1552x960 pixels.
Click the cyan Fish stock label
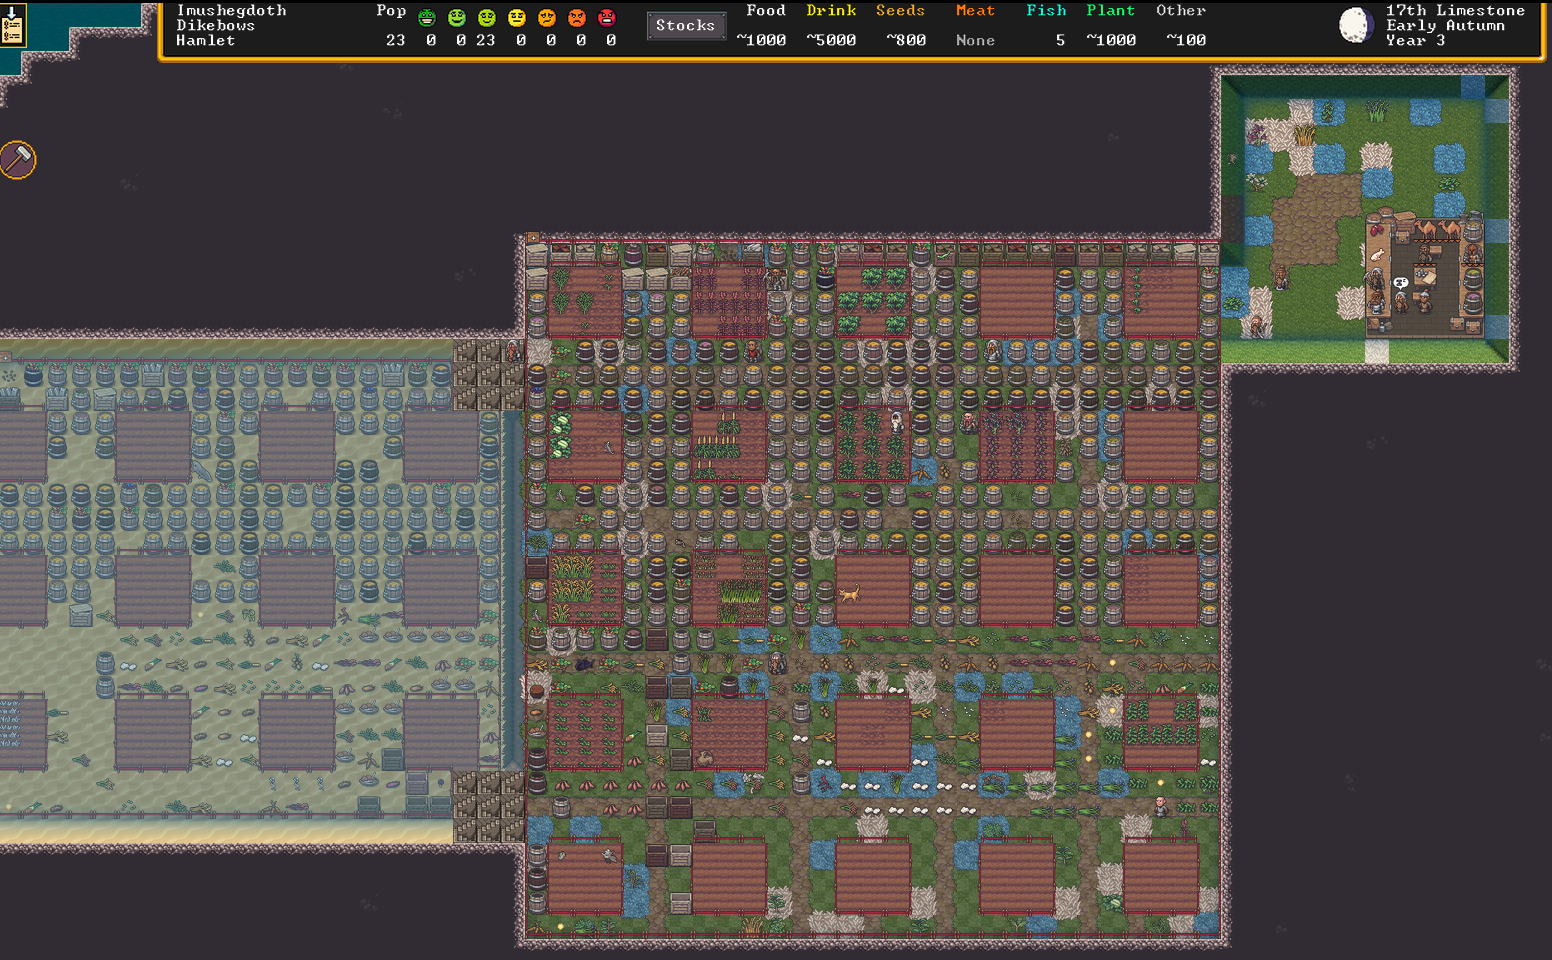click(x=1046, y=11)
